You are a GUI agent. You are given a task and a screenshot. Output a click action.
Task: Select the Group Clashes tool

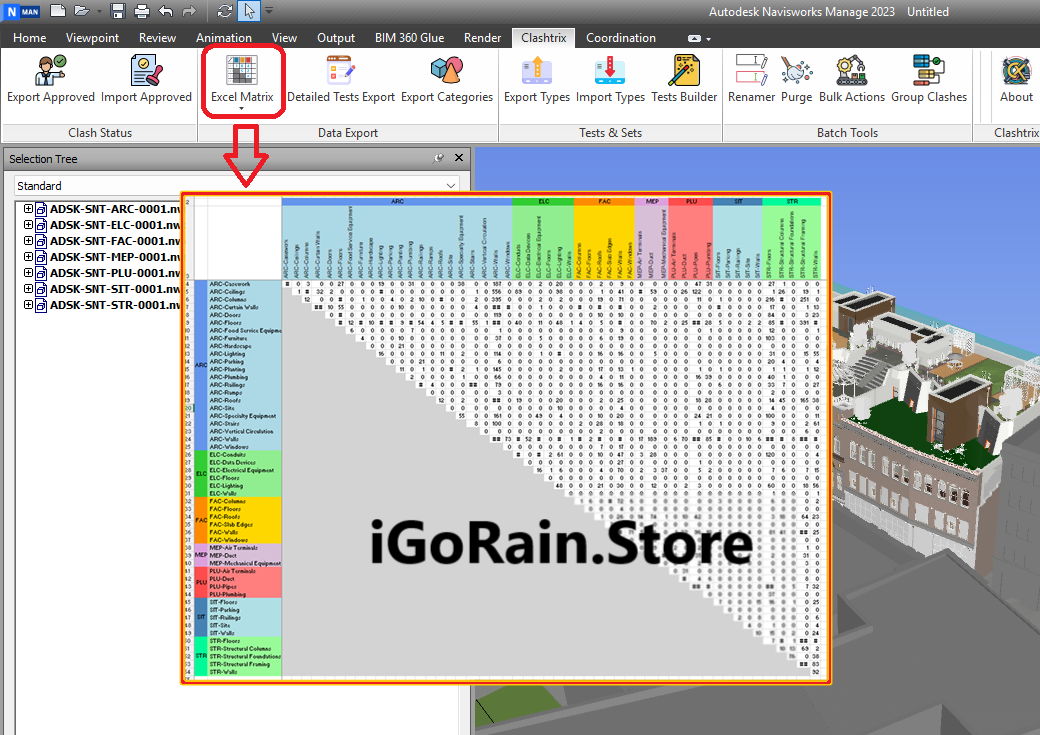(929, 78)
